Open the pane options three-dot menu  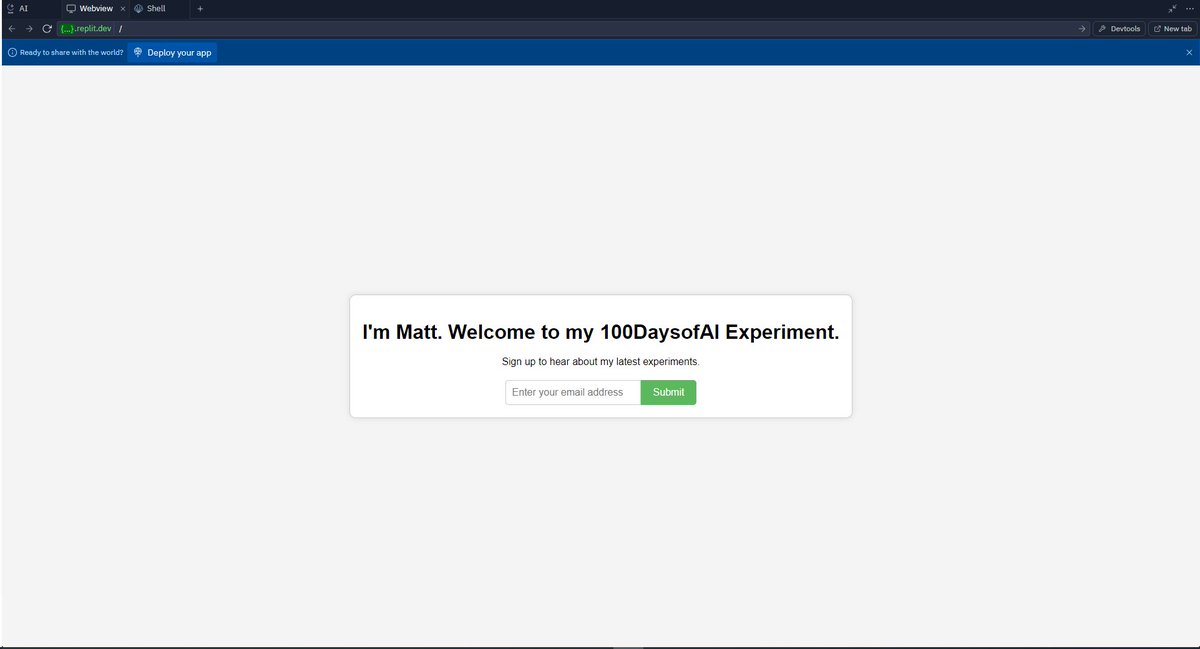[1189, 8]
